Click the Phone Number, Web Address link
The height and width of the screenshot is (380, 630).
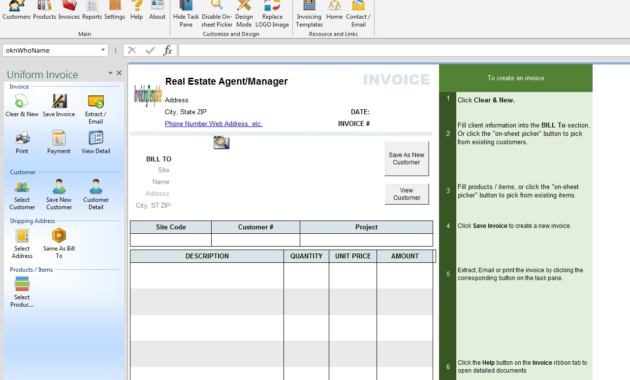tap(213, 124)
